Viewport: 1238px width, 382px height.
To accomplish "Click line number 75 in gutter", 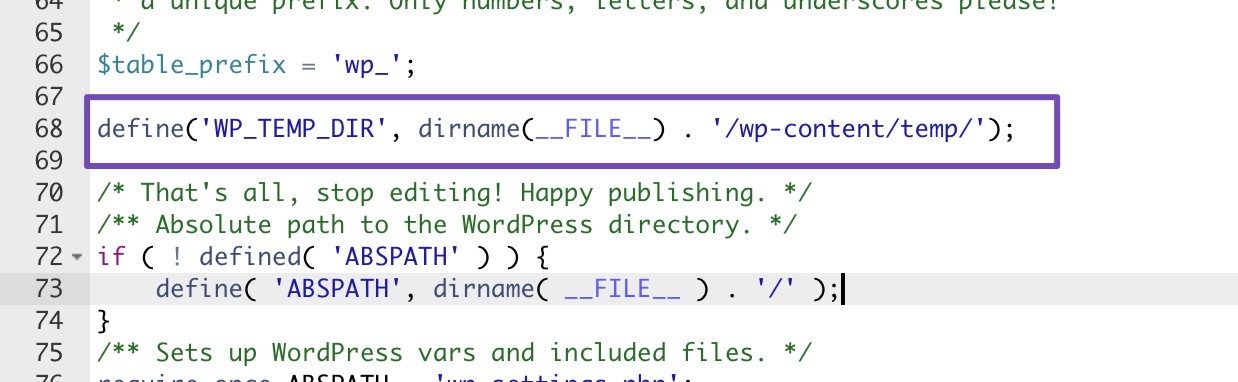I will [x=48, y=352].
